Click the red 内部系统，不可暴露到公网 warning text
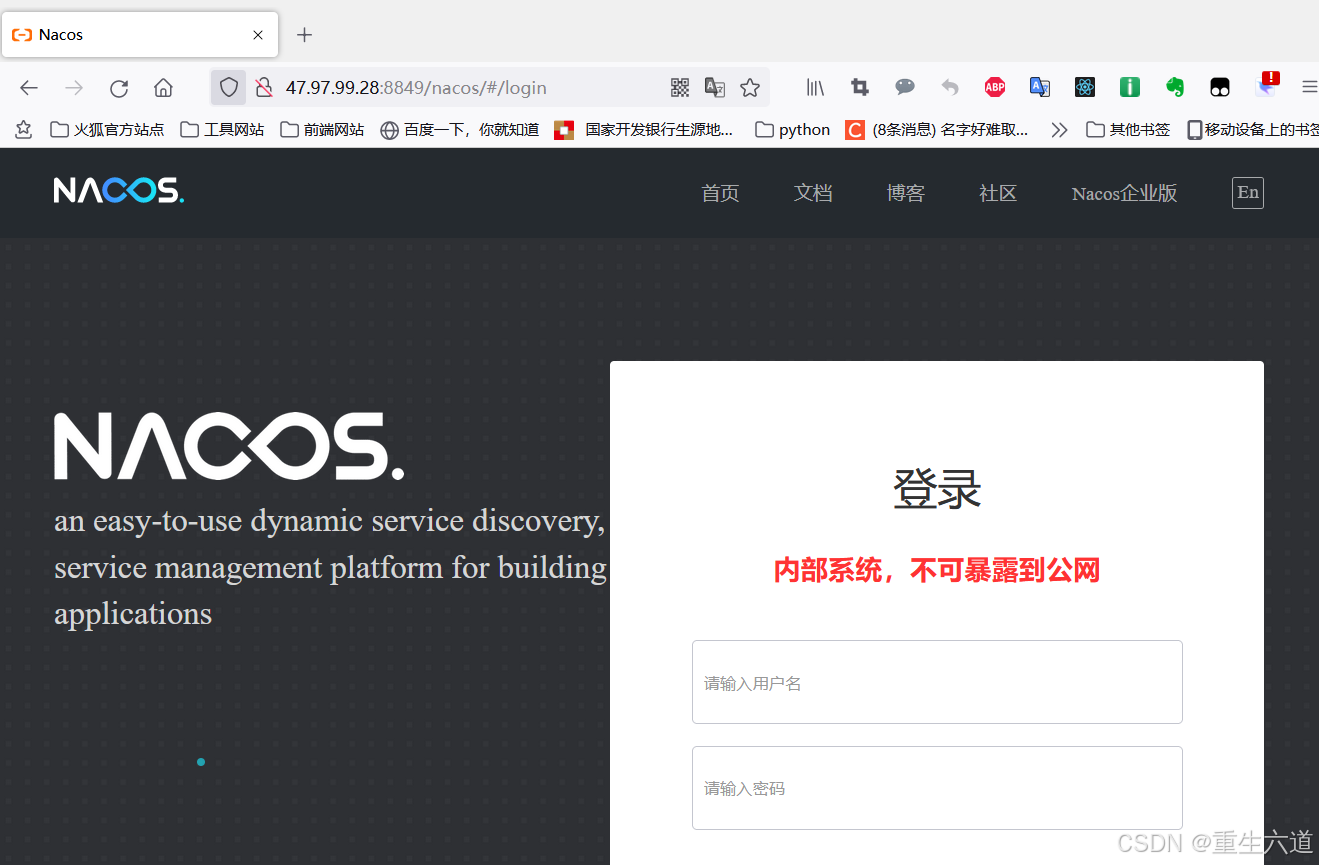Image resolution: width=1319 pixels, height=865 pixels. click(937, 570)
